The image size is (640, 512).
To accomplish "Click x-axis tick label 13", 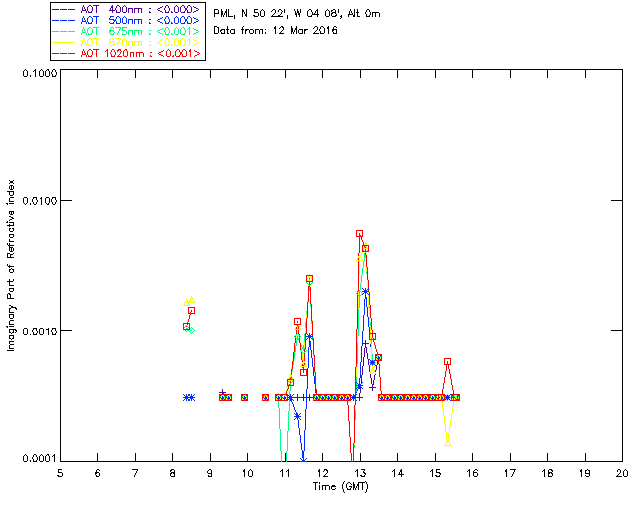I will (360, 473).
